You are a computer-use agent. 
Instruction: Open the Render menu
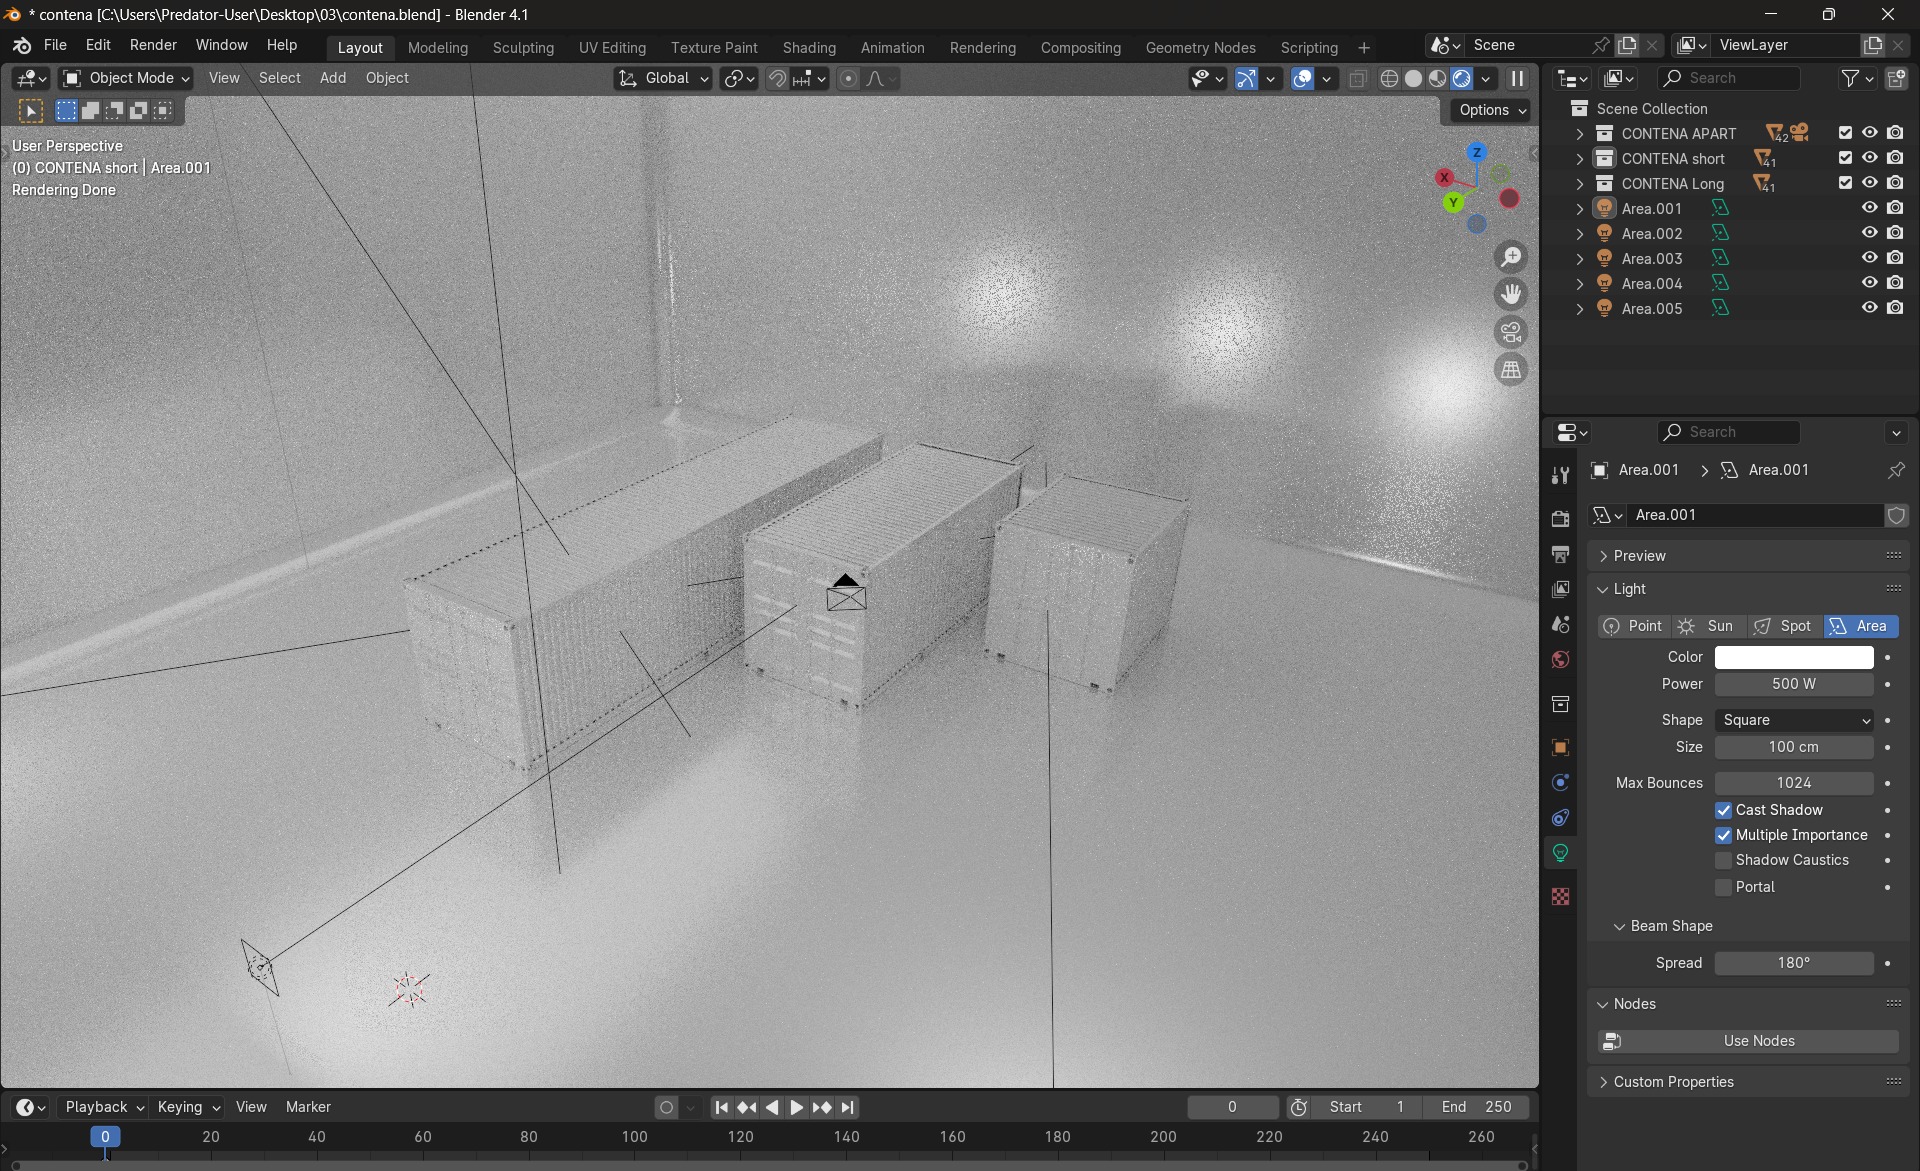153,45
